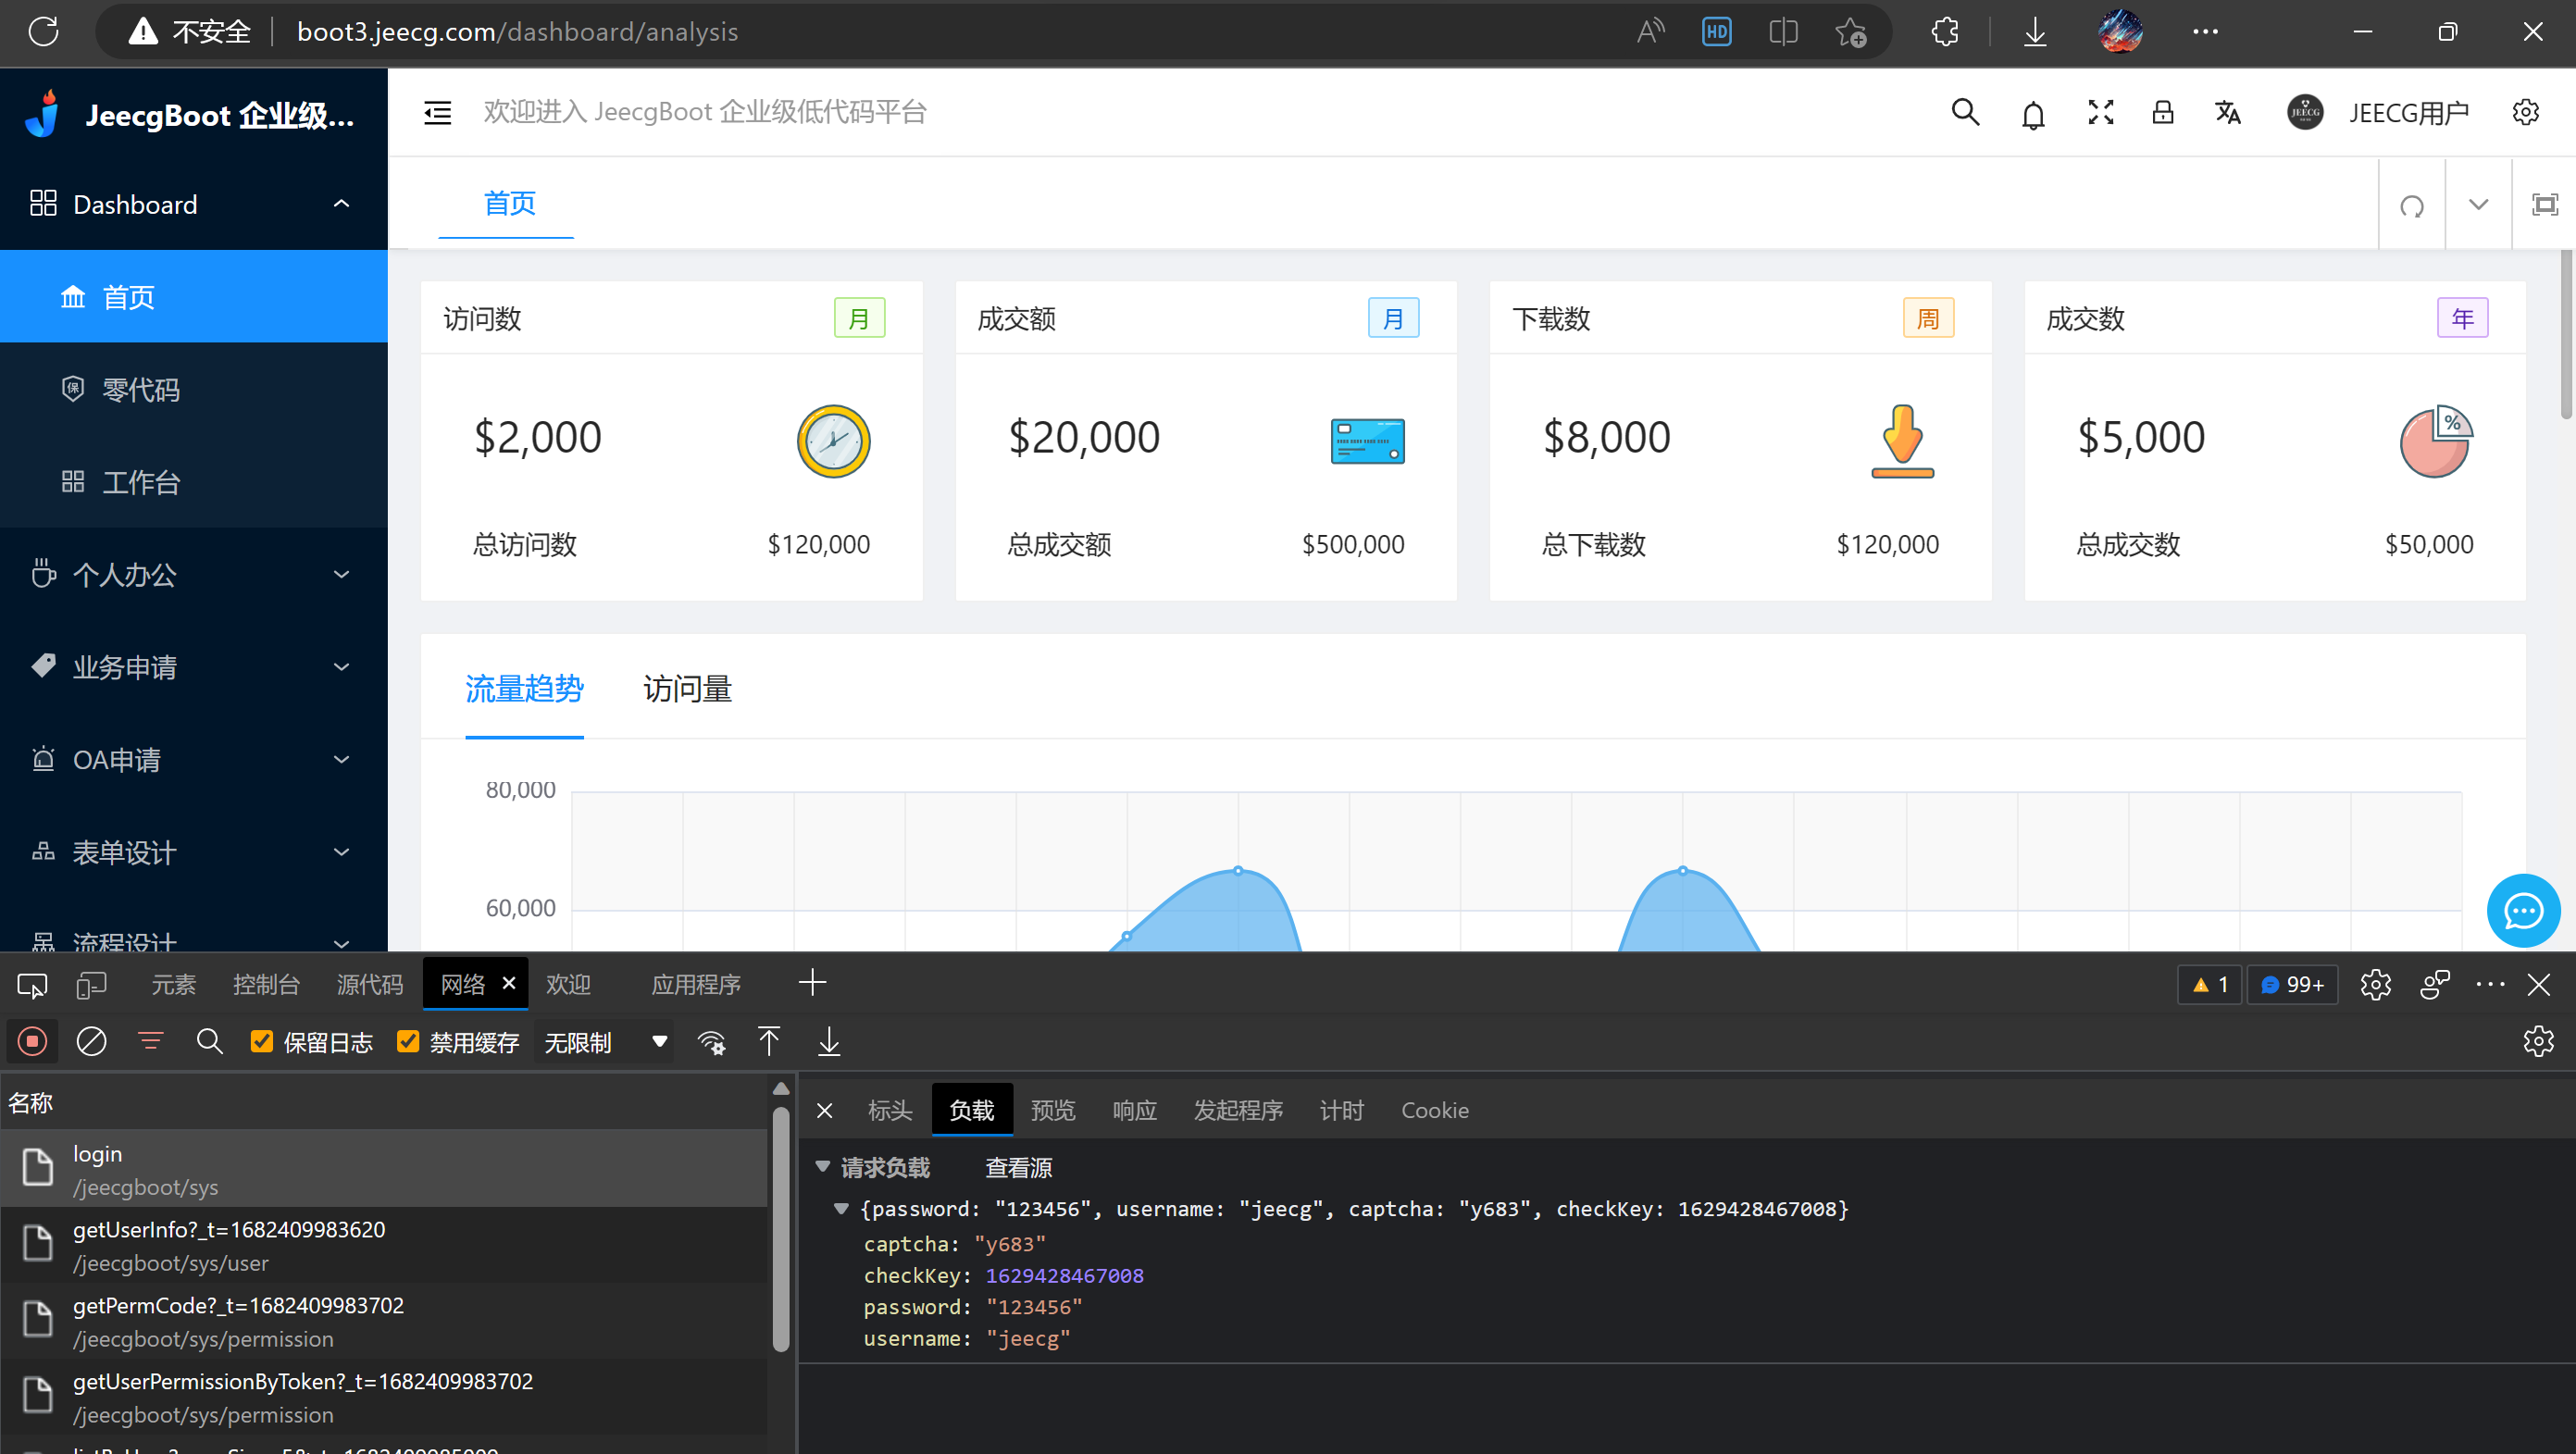Open the online chat bubble button

pyautogui.click(x=2523, y=911)
